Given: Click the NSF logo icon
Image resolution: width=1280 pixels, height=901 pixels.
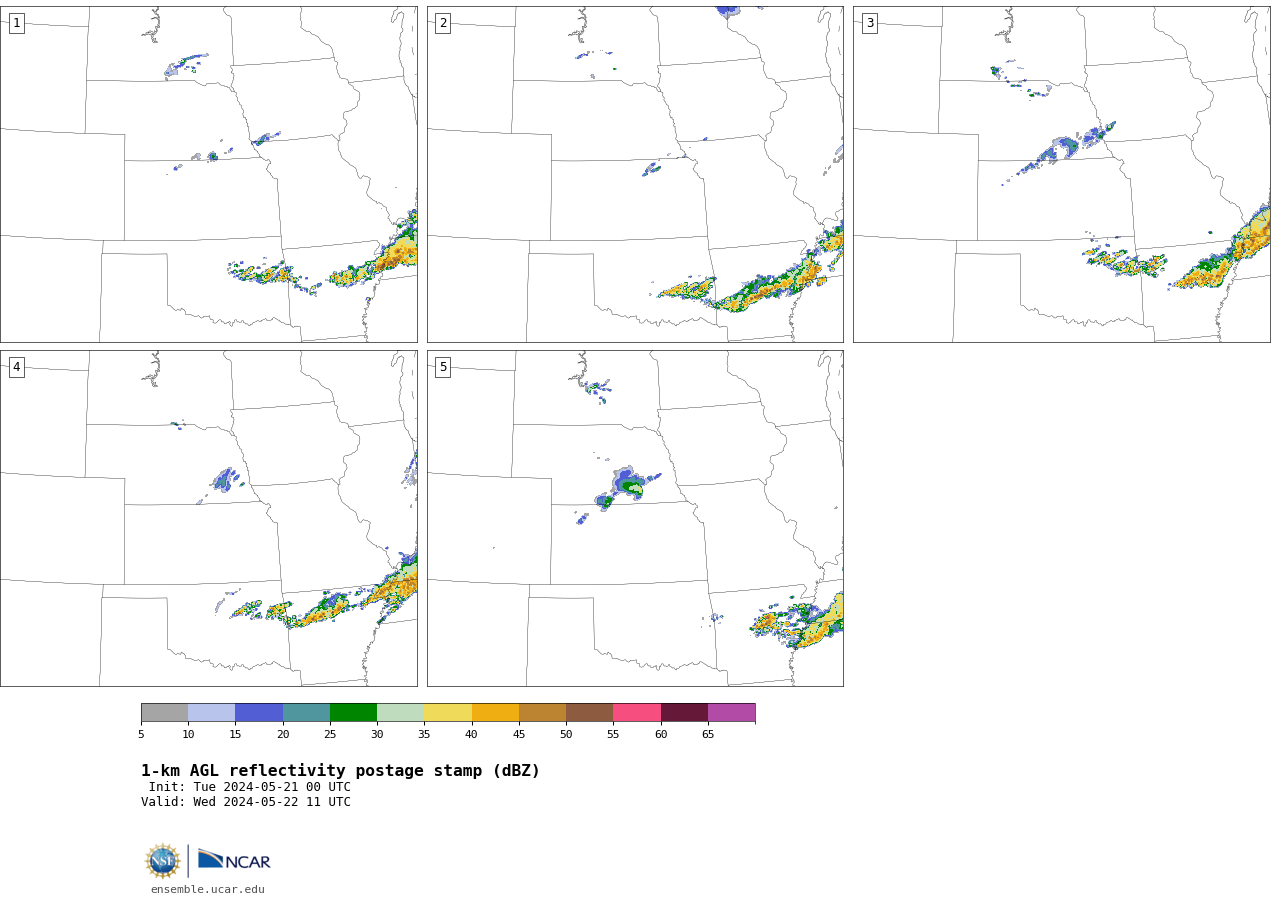Looking at the screenshot, I should click(163, 861).
